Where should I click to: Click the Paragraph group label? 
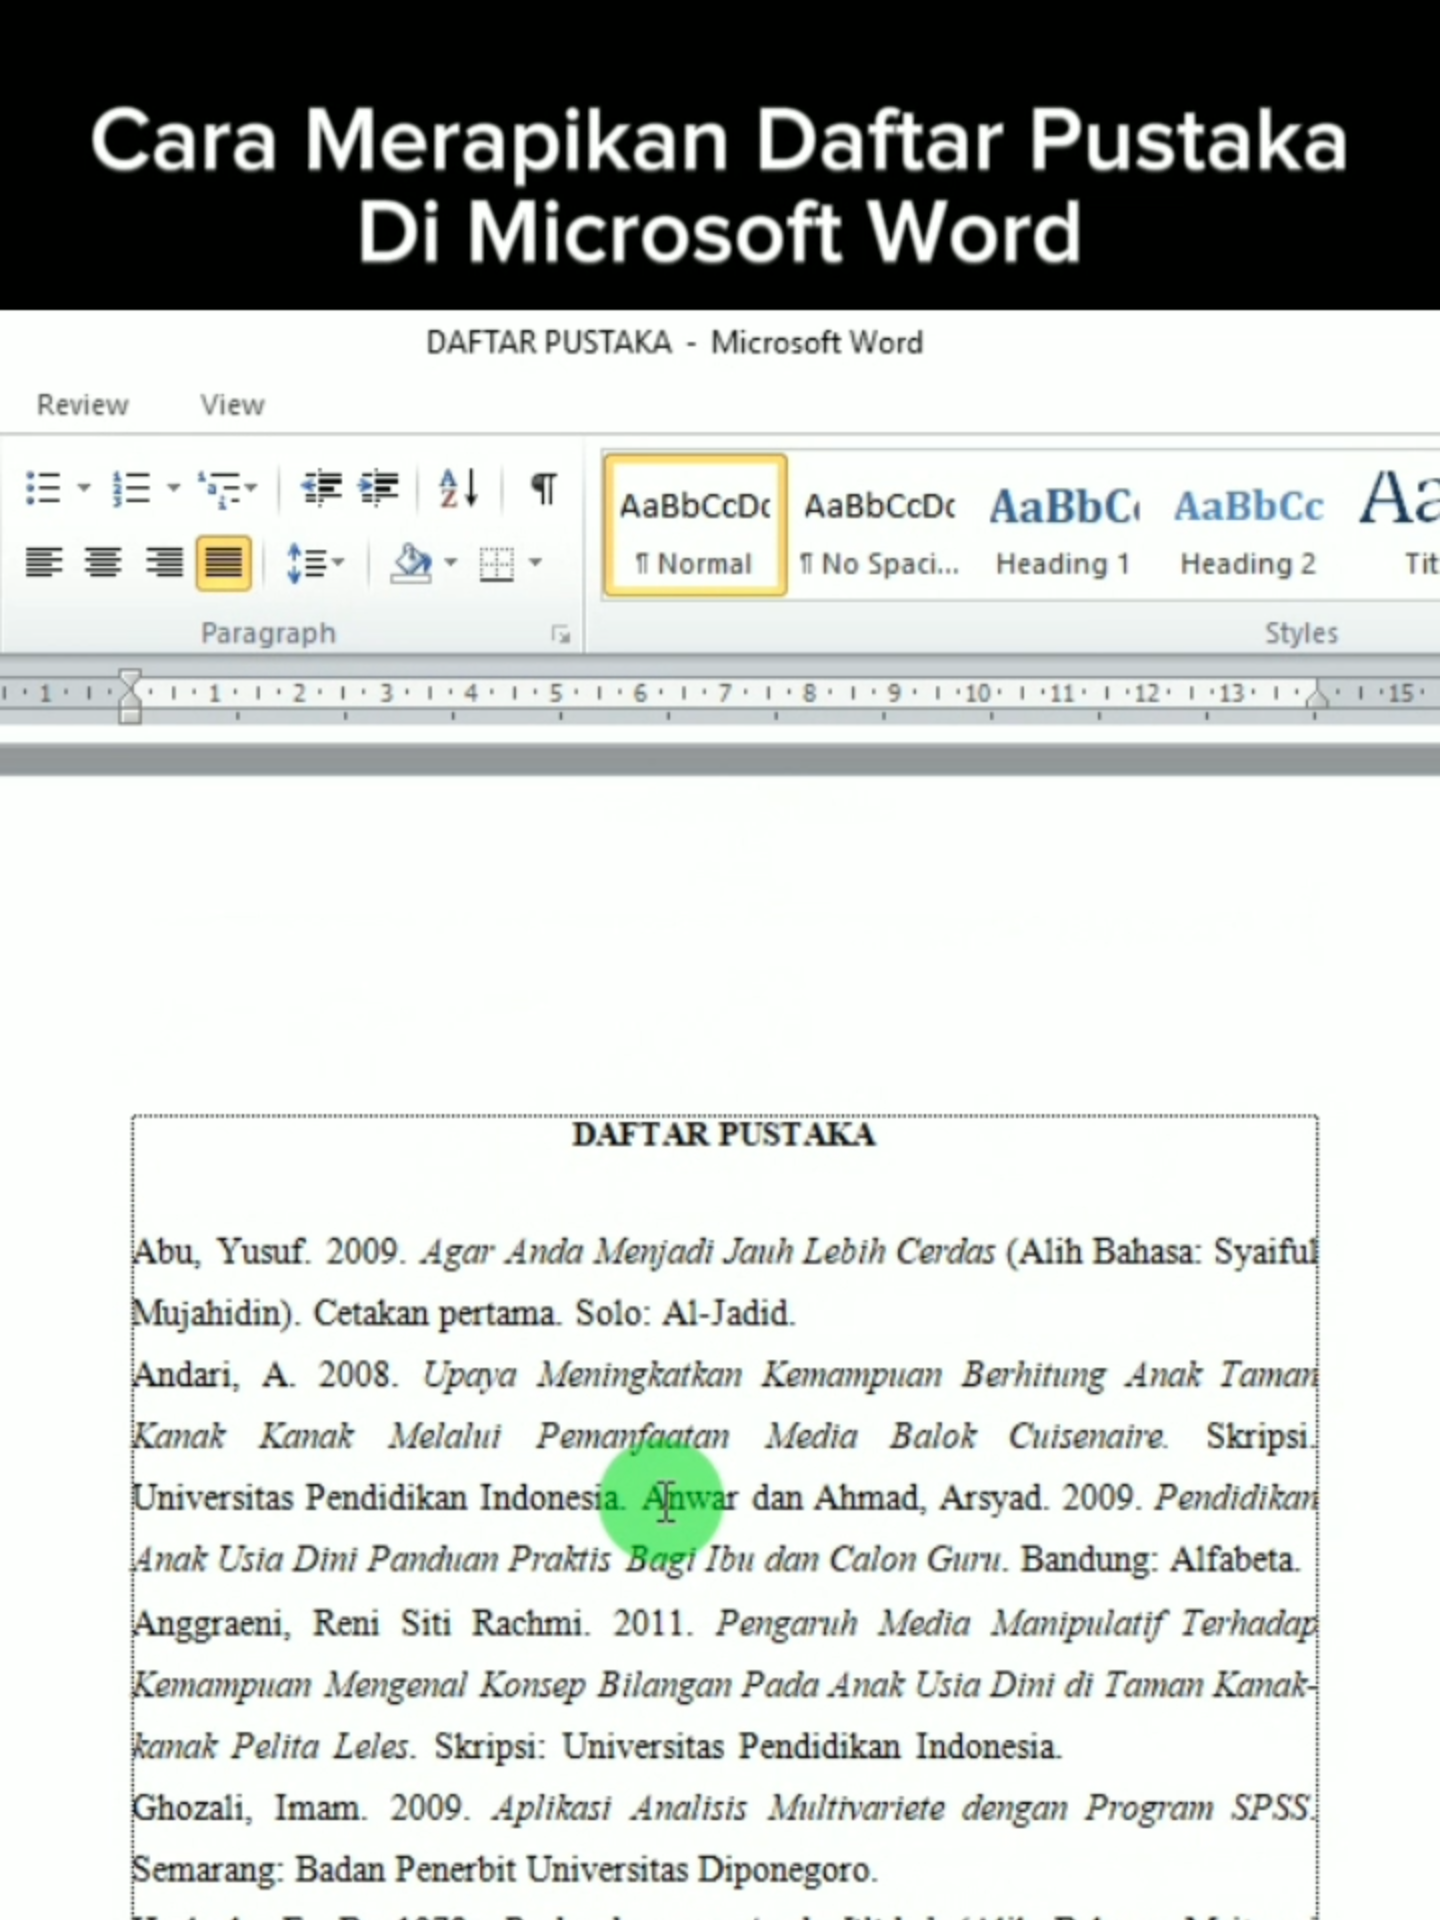click(x=268, y=634)
